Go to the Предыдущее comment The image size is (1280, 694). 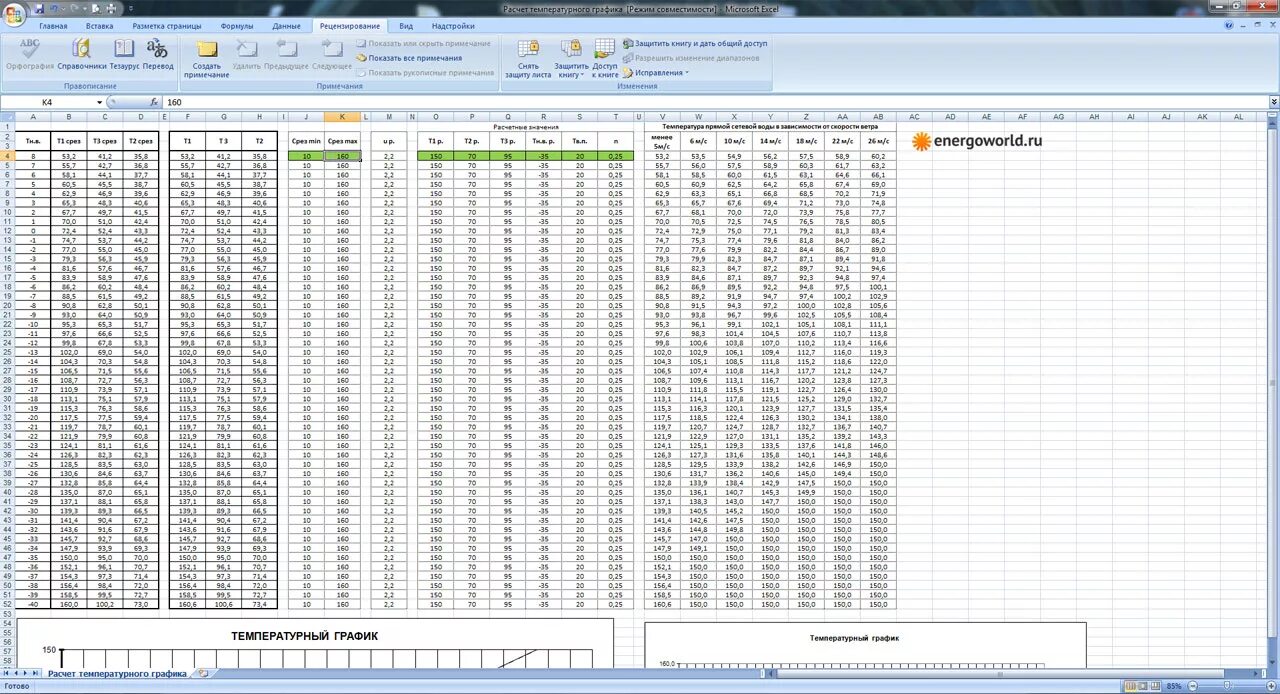pos(286,54)
